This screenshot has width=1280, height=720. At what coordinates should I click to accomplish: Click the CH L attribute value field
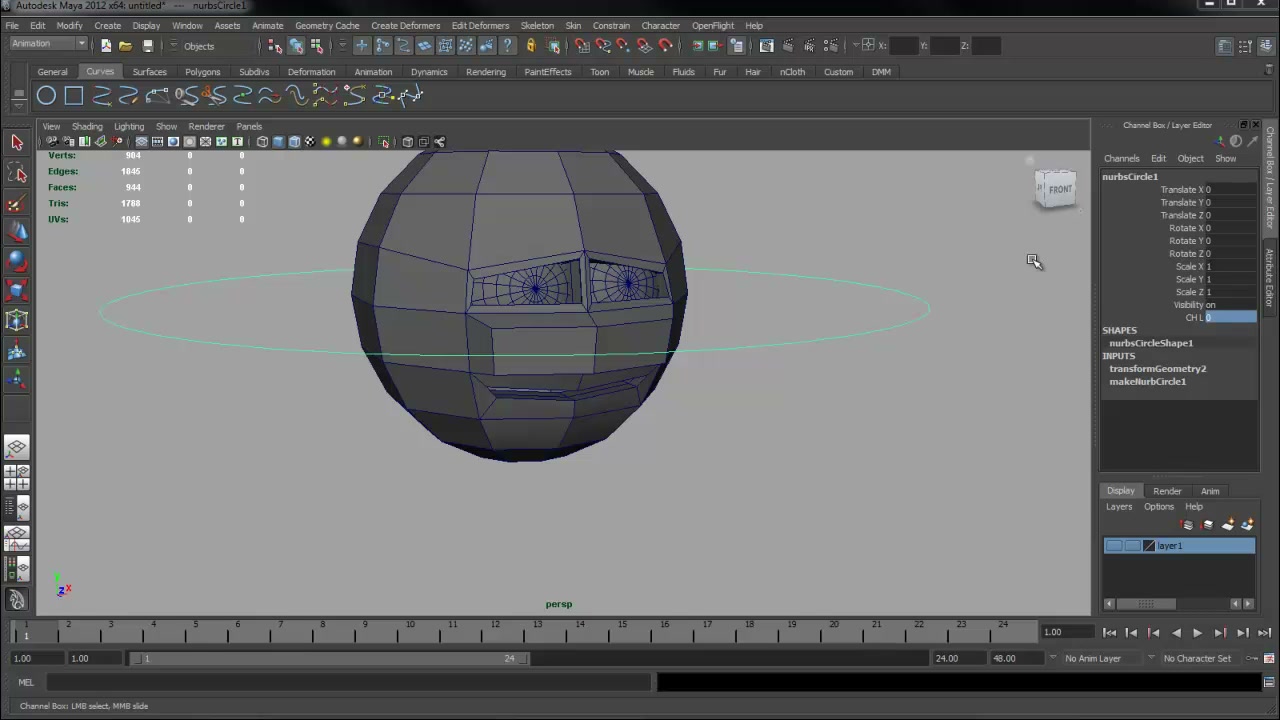(x=1231, y=318)
